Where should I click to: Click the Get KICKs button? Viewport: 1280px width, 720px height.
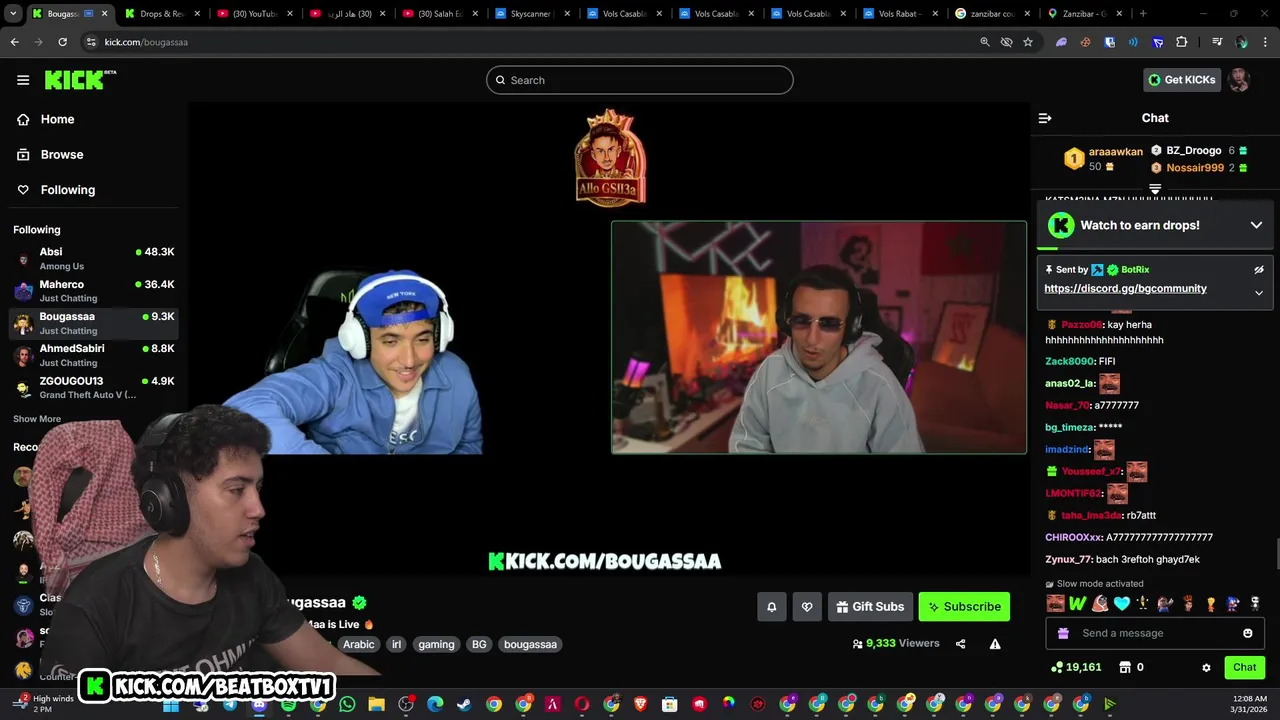point(1182,80)
